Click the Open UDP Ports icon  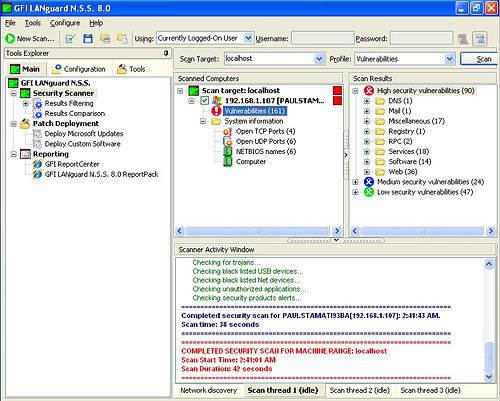coord(228,141)
